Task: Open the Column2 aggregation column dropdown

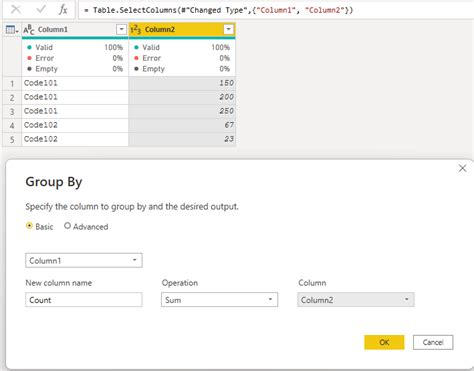Action: point(356,300)
